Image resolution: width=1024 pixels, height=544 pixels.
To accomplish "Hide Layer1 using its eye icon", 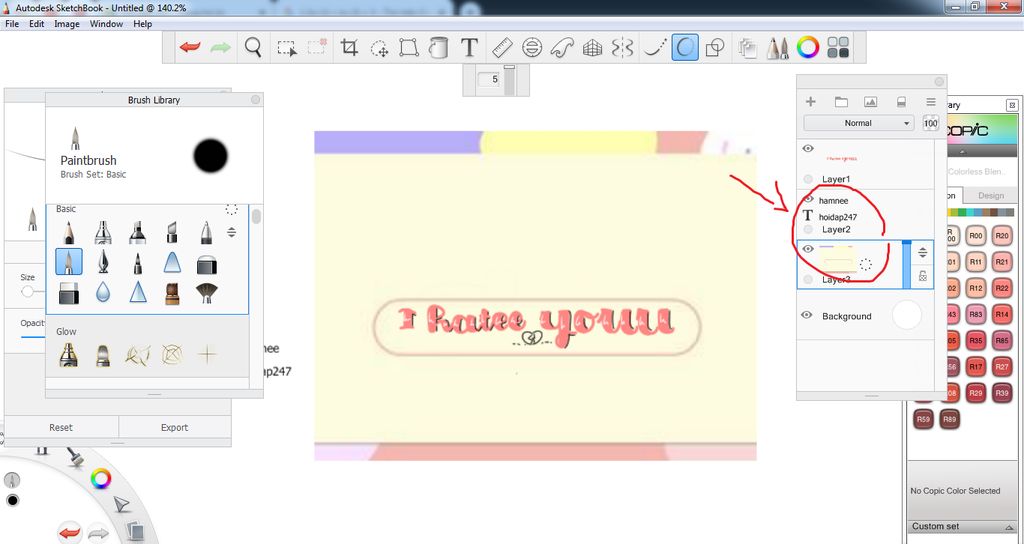I will click(808, 148).
